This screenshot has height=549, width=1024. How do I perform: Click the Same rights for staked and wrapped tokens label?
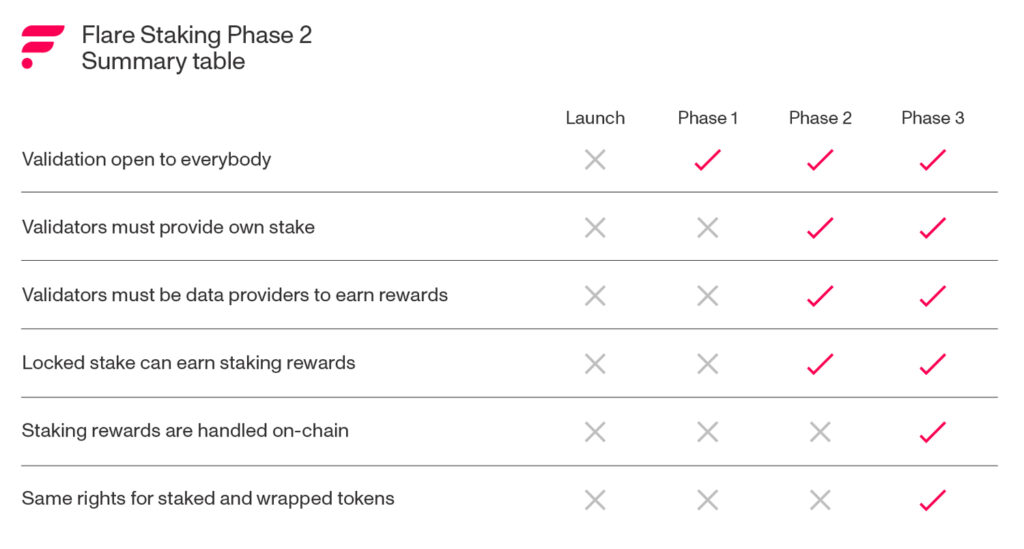(208, 498)
